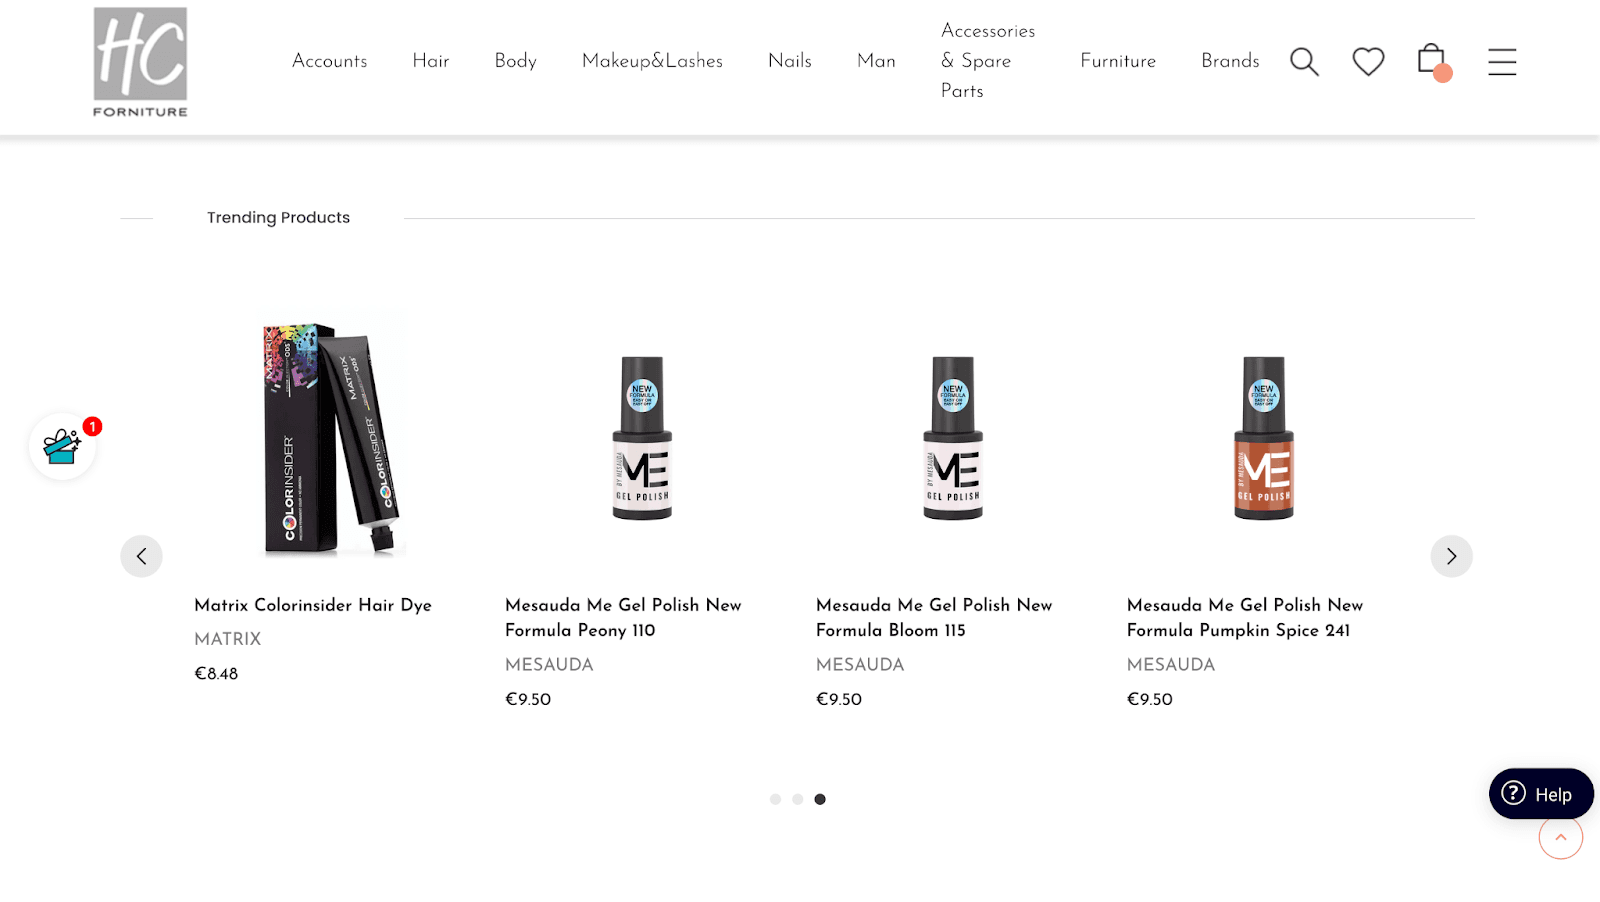Go to previous trending products slide

[x=141, y=556]
